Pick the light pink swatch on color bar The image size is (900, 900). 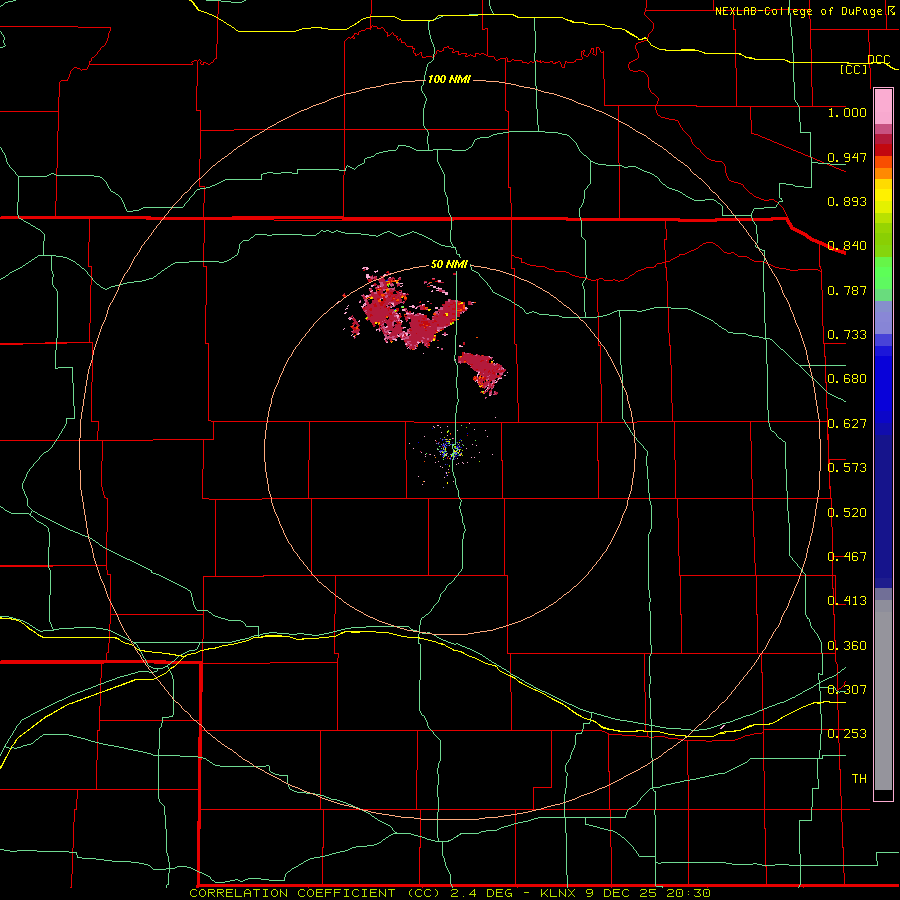click(x=883, y=107)
